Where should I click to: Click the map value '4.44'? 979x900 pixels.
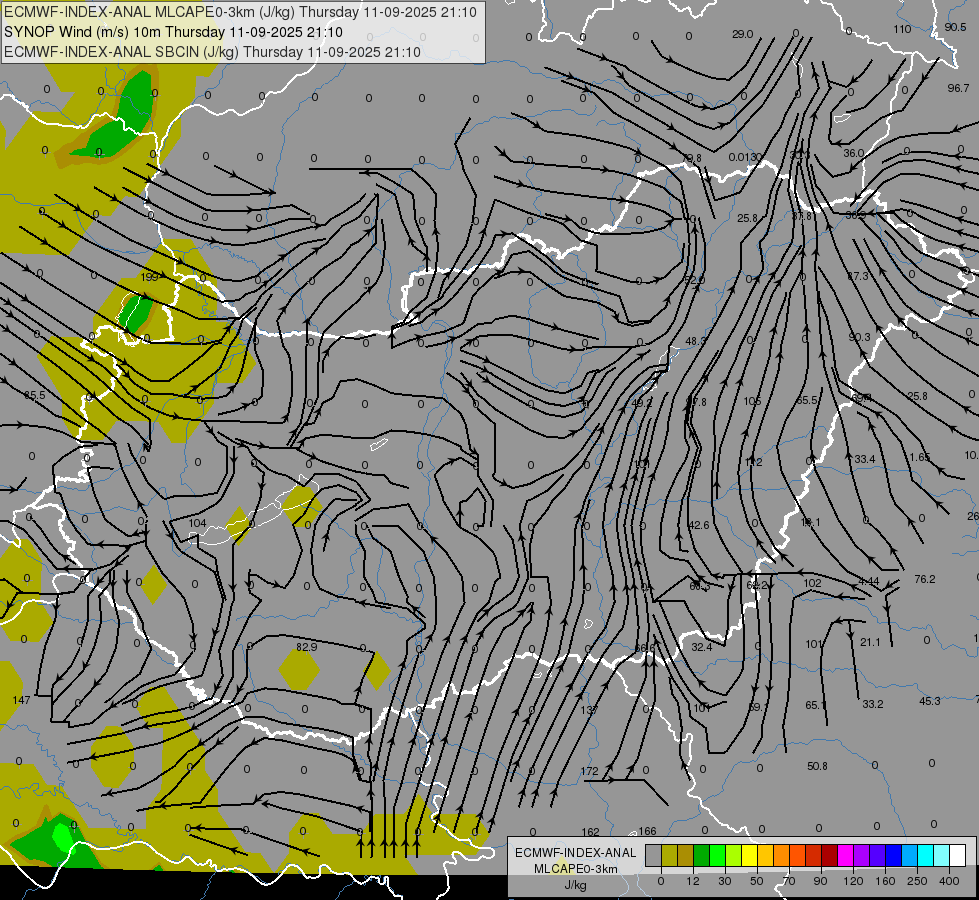coord(868,581)
